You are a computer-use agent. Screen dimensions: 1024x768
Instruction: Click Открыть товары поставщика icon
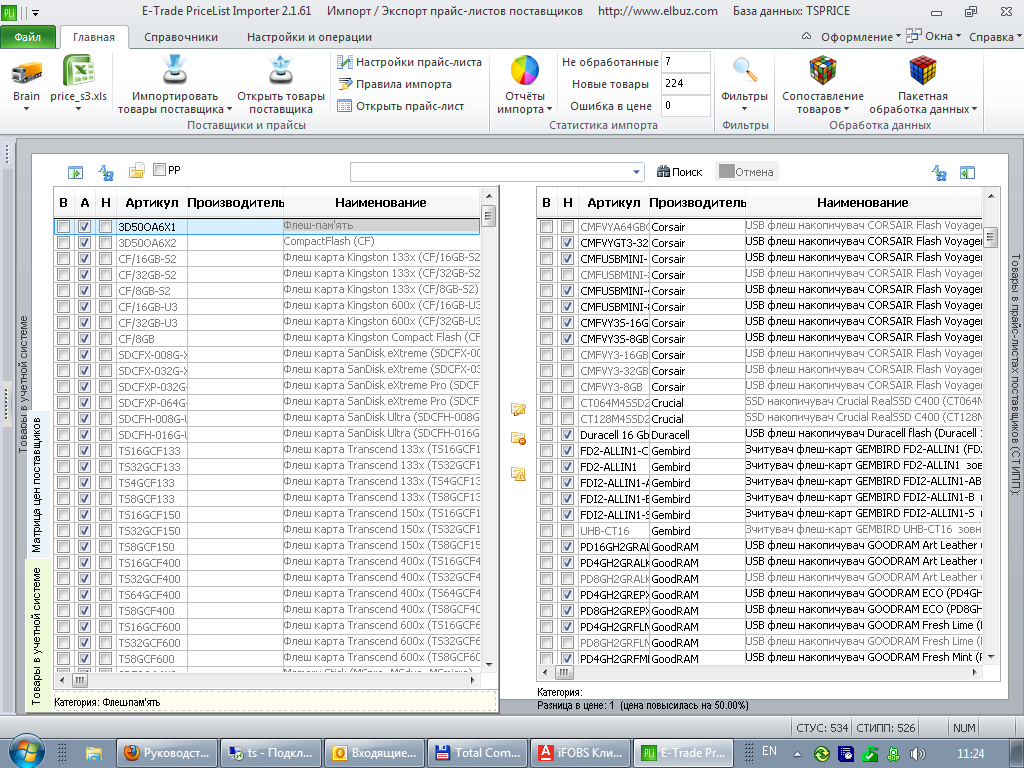tap(281, 71)
